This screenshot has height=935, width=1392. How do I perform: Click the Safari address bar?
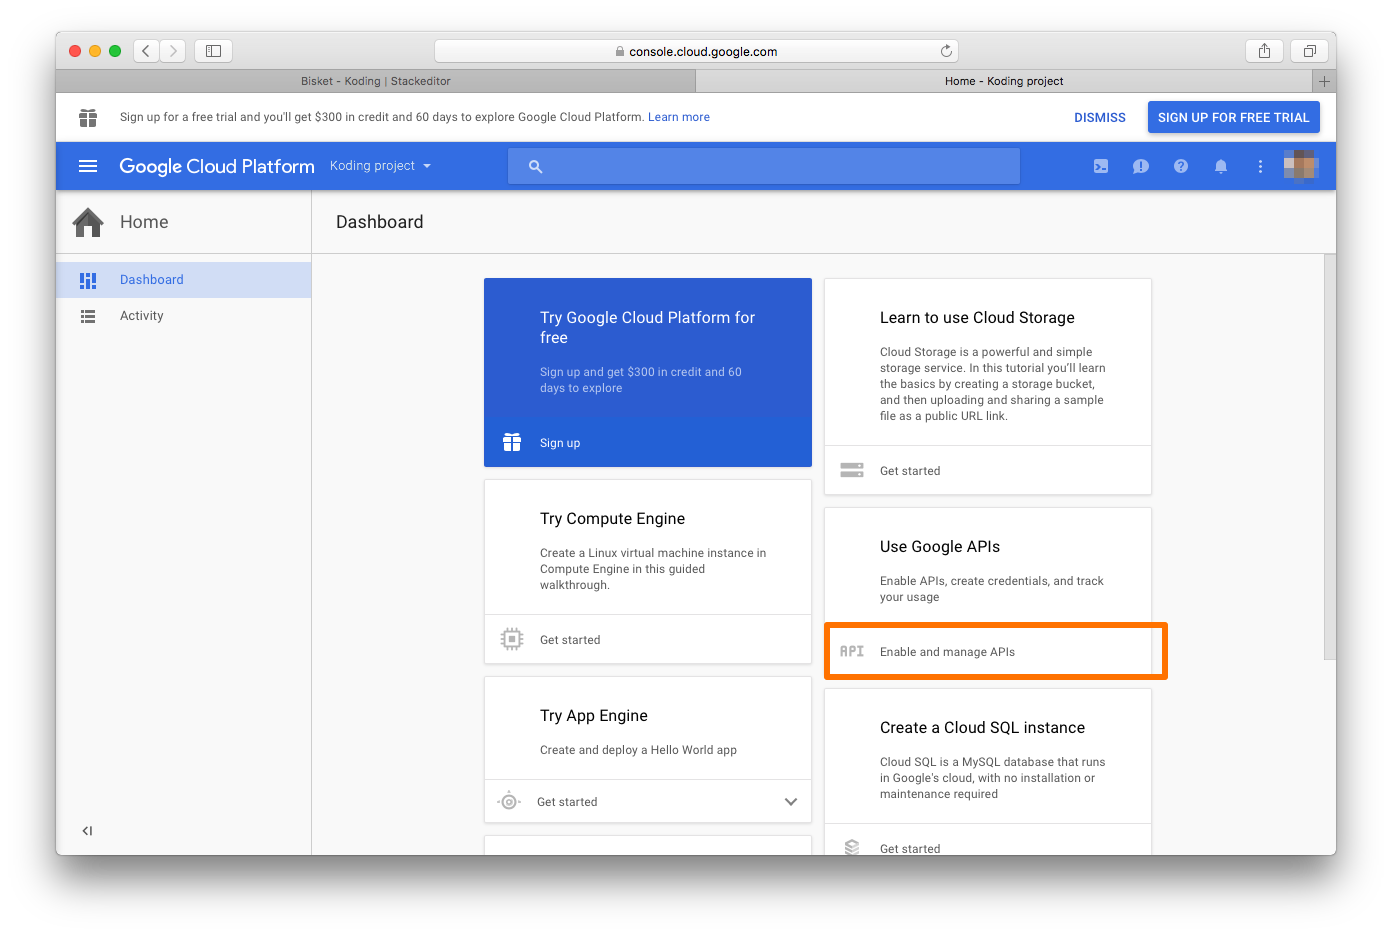tap(696, 51)
